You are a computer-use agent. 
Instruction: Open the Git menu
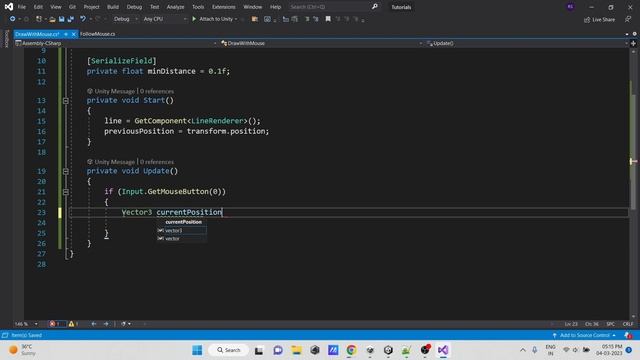point(72,7)
